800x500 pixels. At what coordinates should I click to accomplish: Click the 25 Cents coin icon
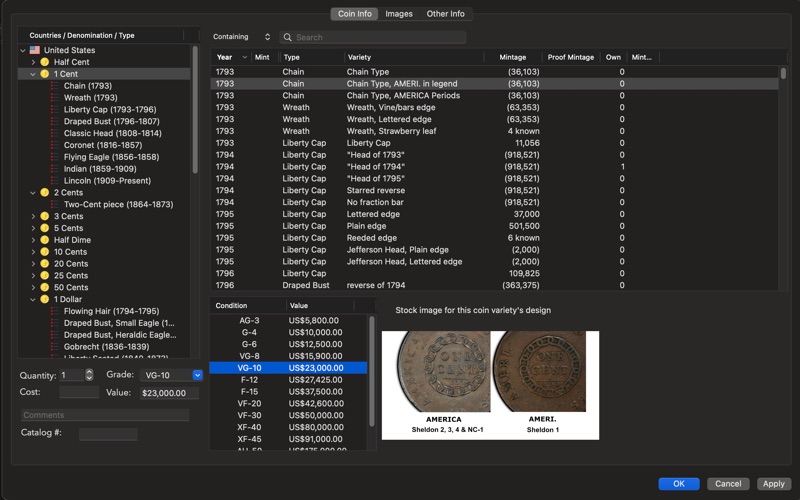pyautogui.click(x=45, y=276)
